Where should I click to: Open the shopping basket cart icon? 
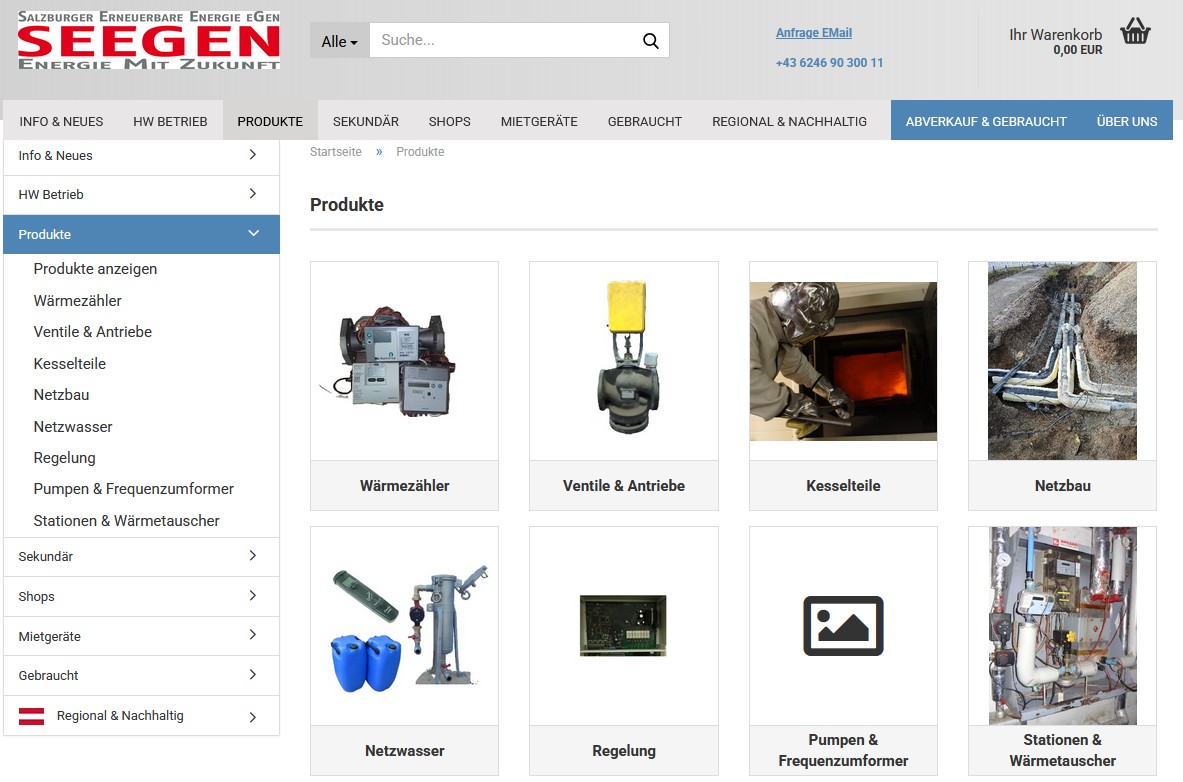(1135, 32)
